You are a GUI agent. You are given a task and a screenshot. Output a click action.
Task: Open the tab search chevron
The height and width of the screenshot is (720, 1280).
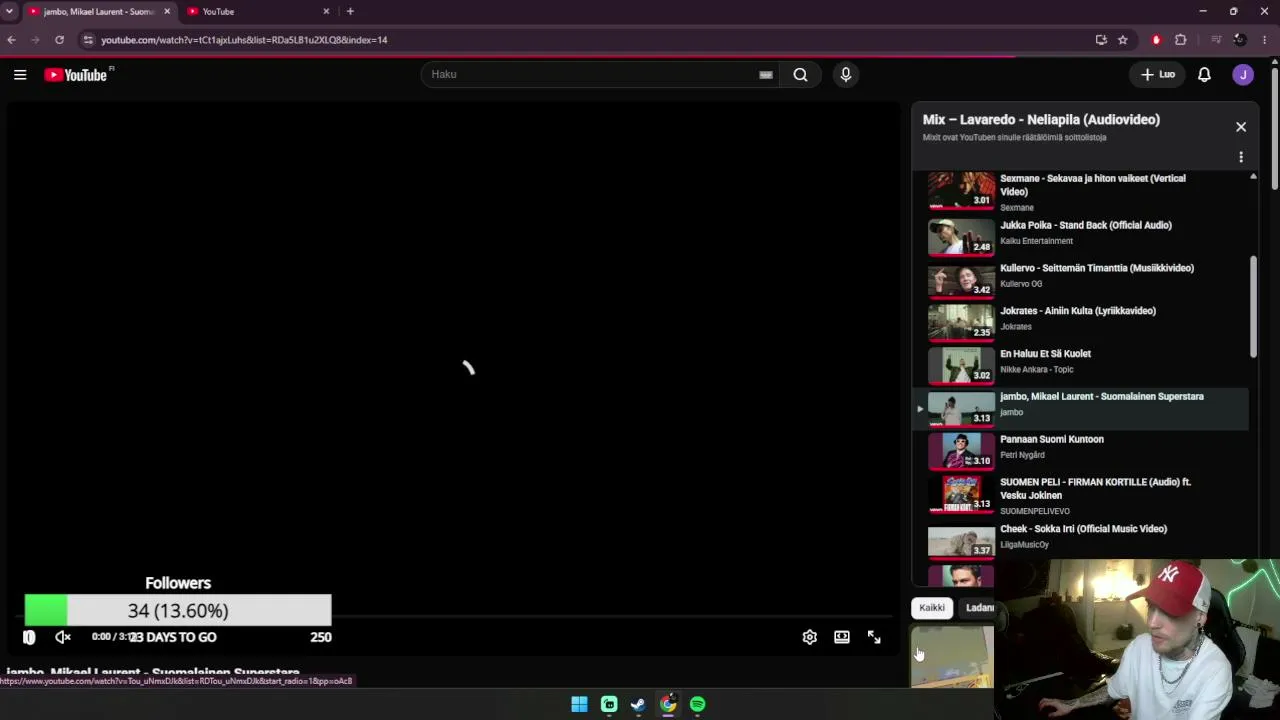pyautogui.click(x=9, y=11)
